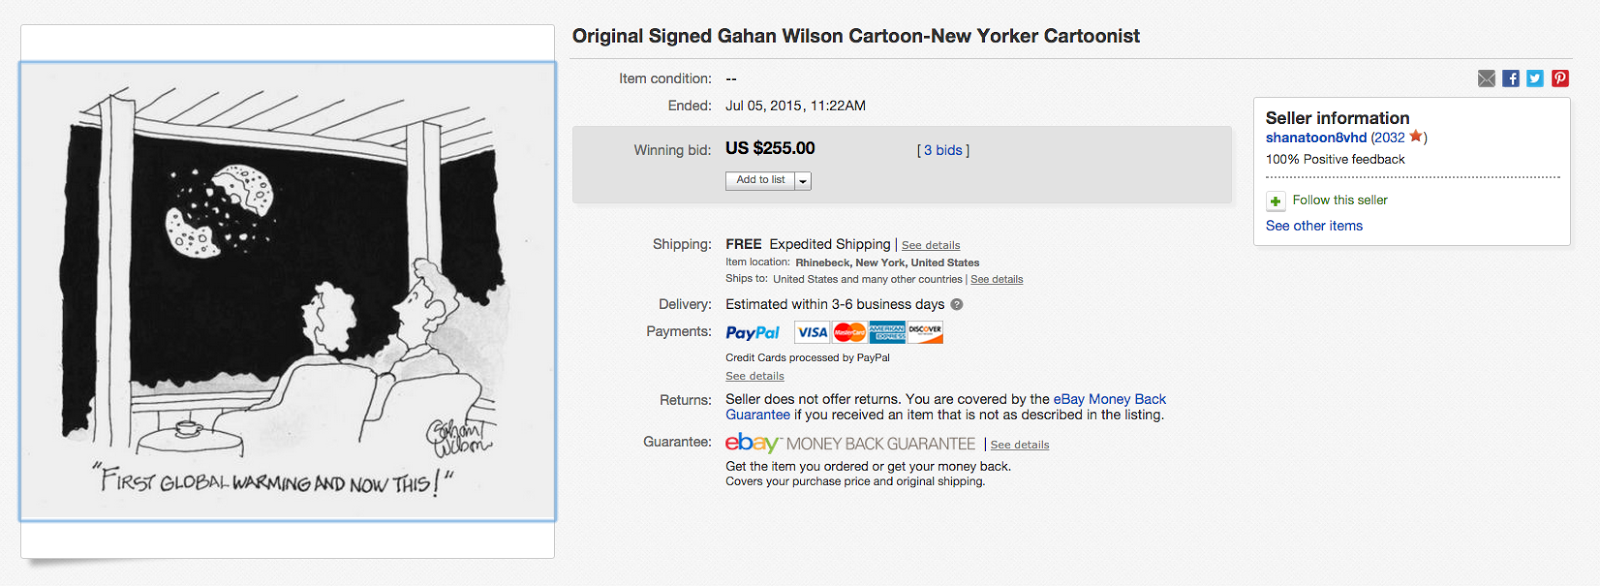1600x586 pixels.
Task: Click the green Follow seller plus icon
Action: point(1275,201)
